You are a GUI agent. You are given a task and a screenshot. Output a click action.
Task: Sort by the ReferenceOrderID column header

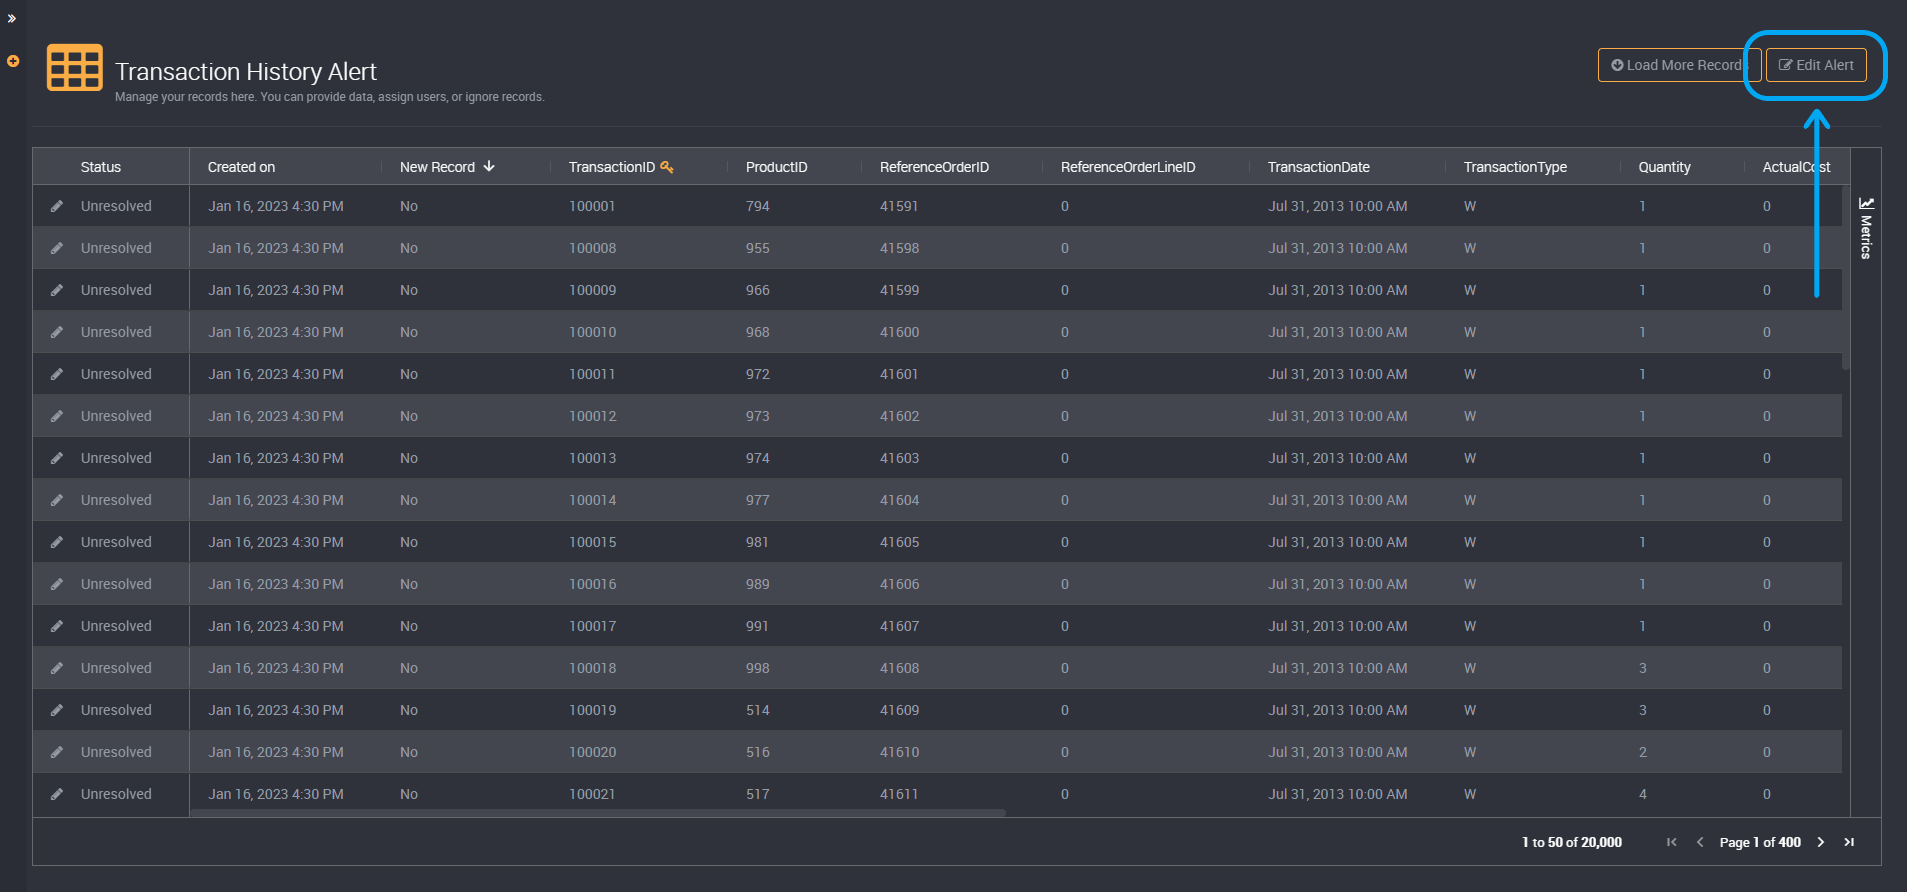[934, 167]
